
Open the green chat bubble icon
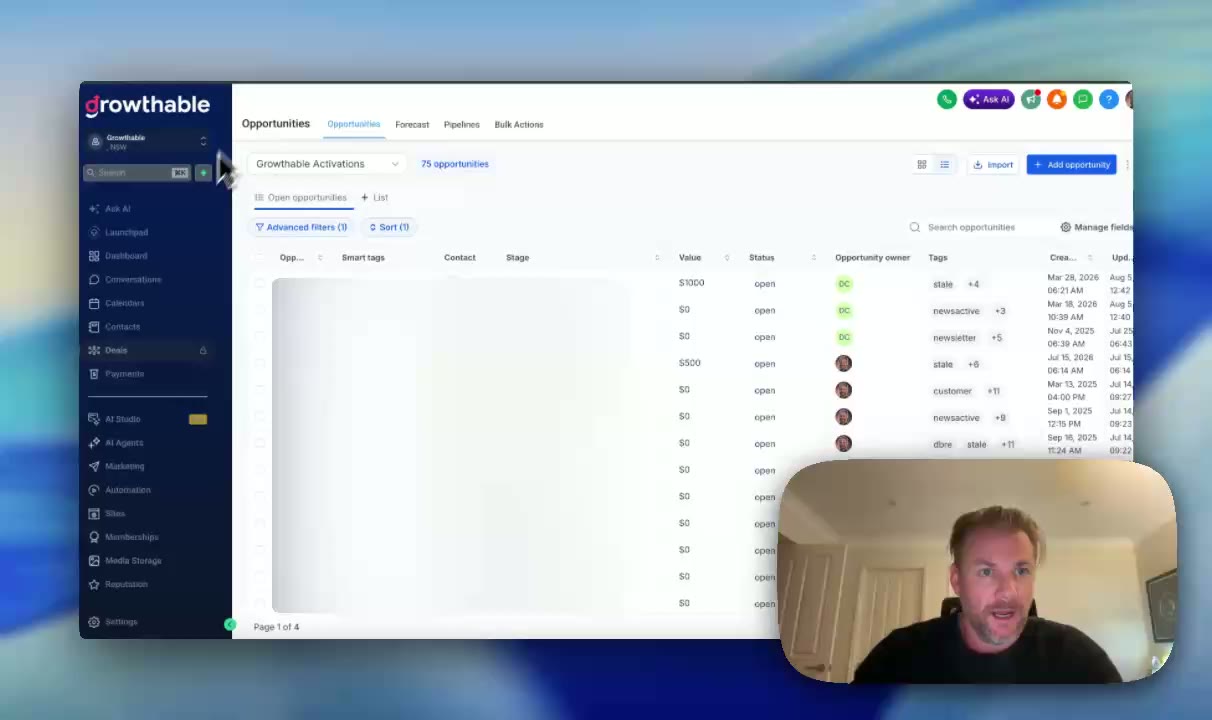pos(1083,99)
